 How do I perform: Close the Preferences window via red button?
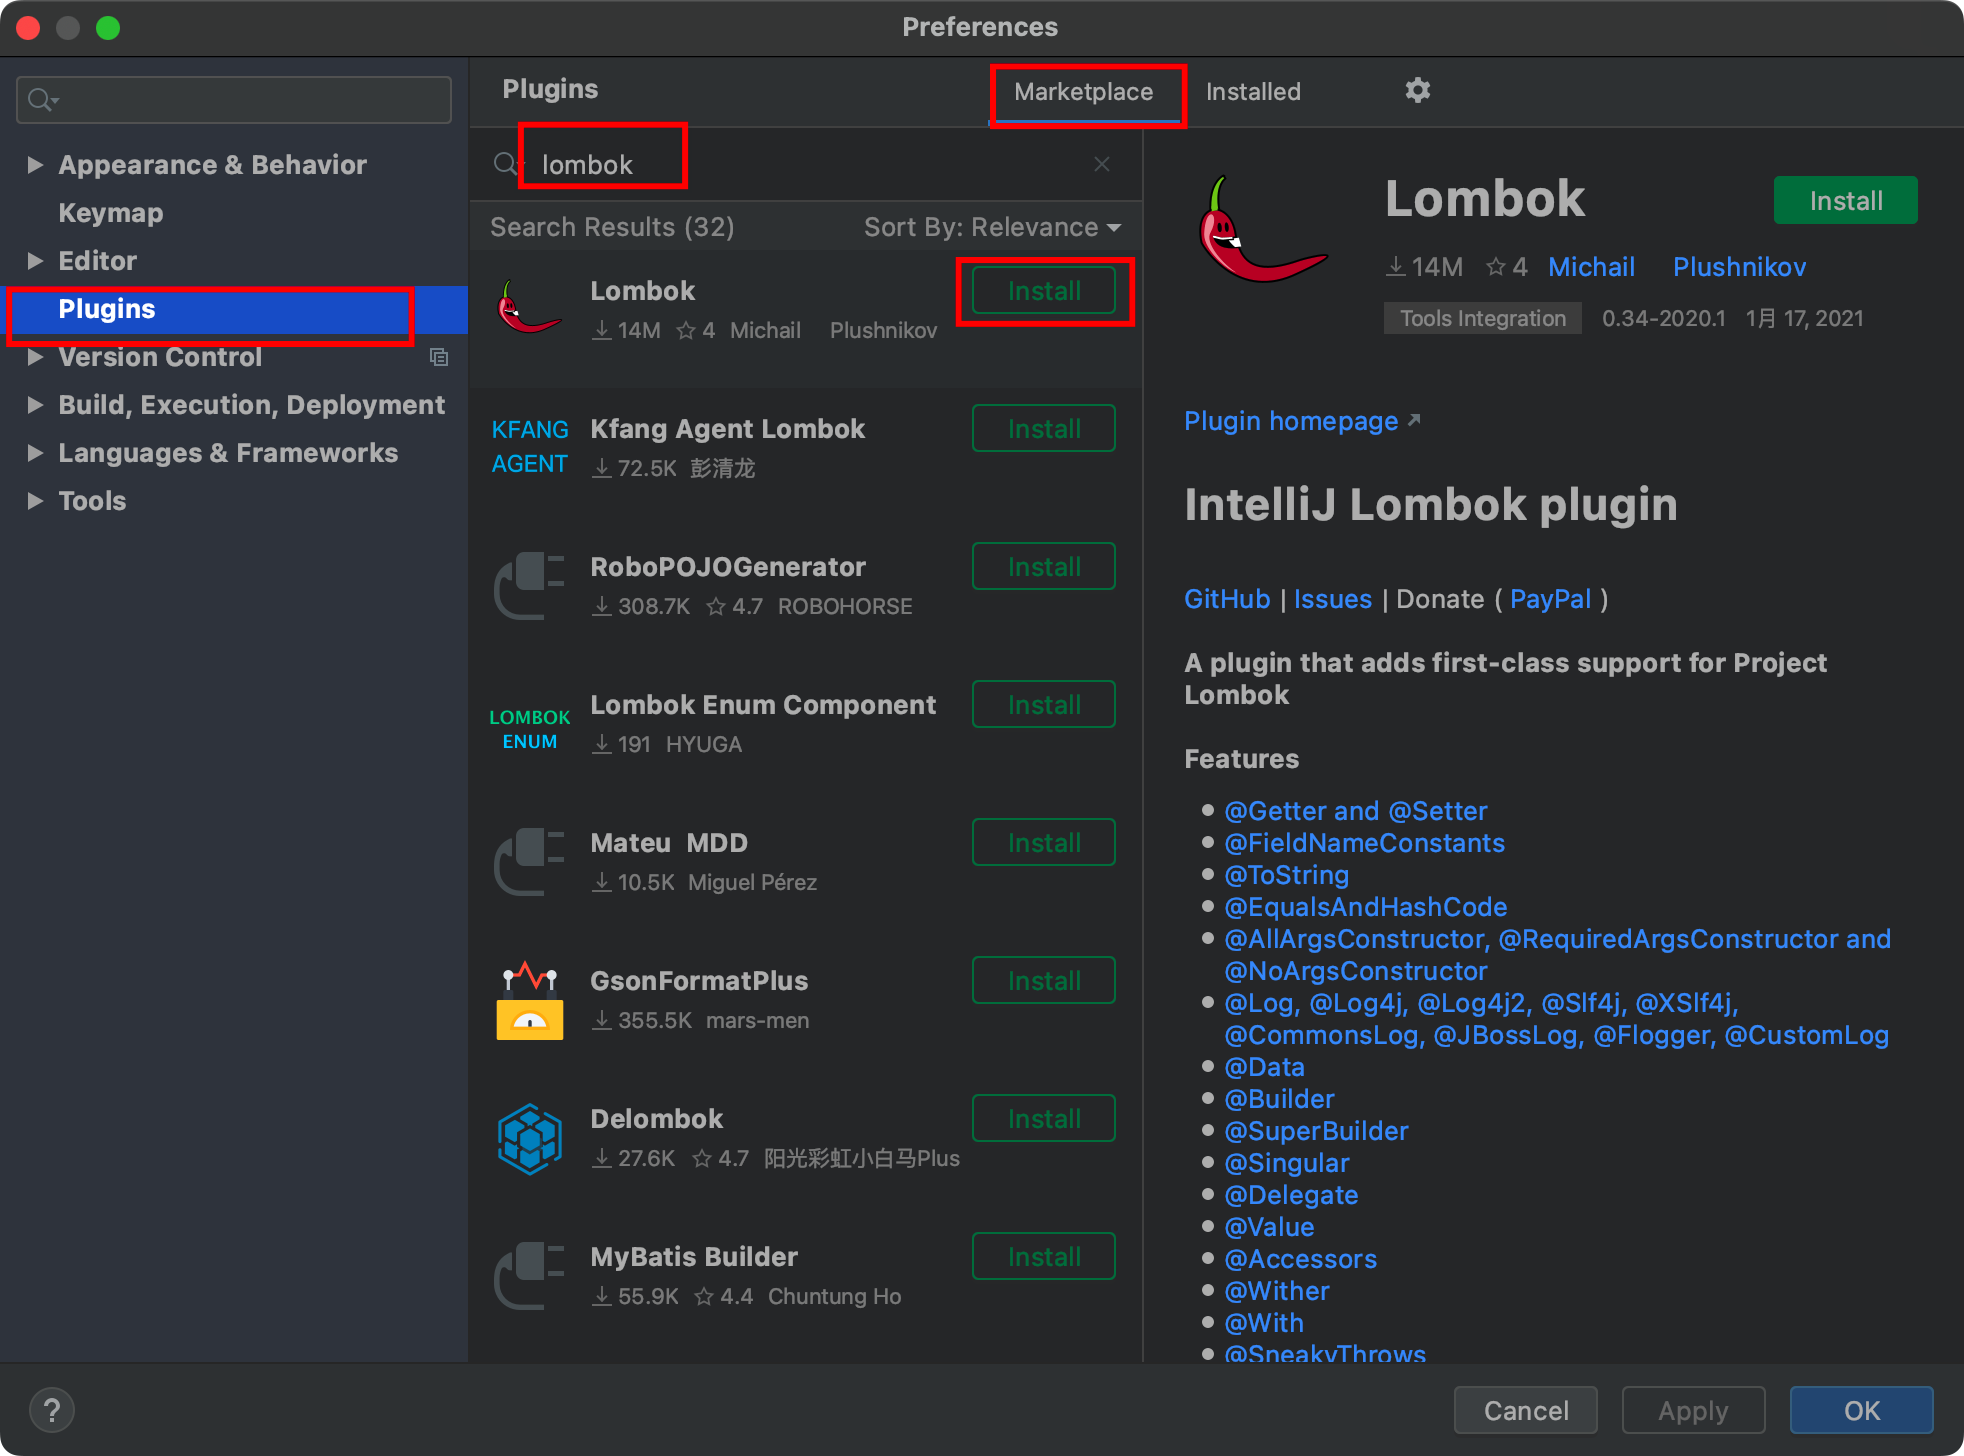click(28, 28)
